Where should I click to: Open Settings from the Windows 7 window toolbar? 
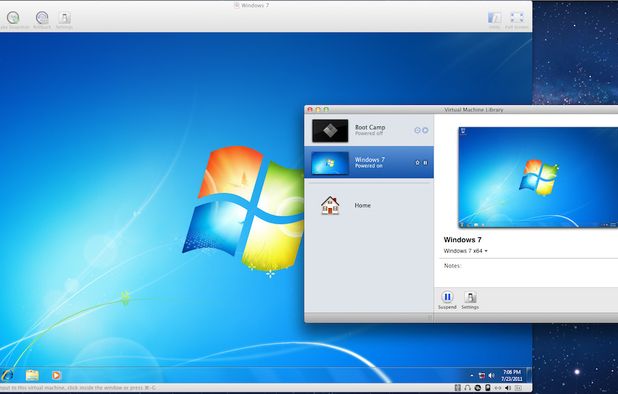pos(64,18)
